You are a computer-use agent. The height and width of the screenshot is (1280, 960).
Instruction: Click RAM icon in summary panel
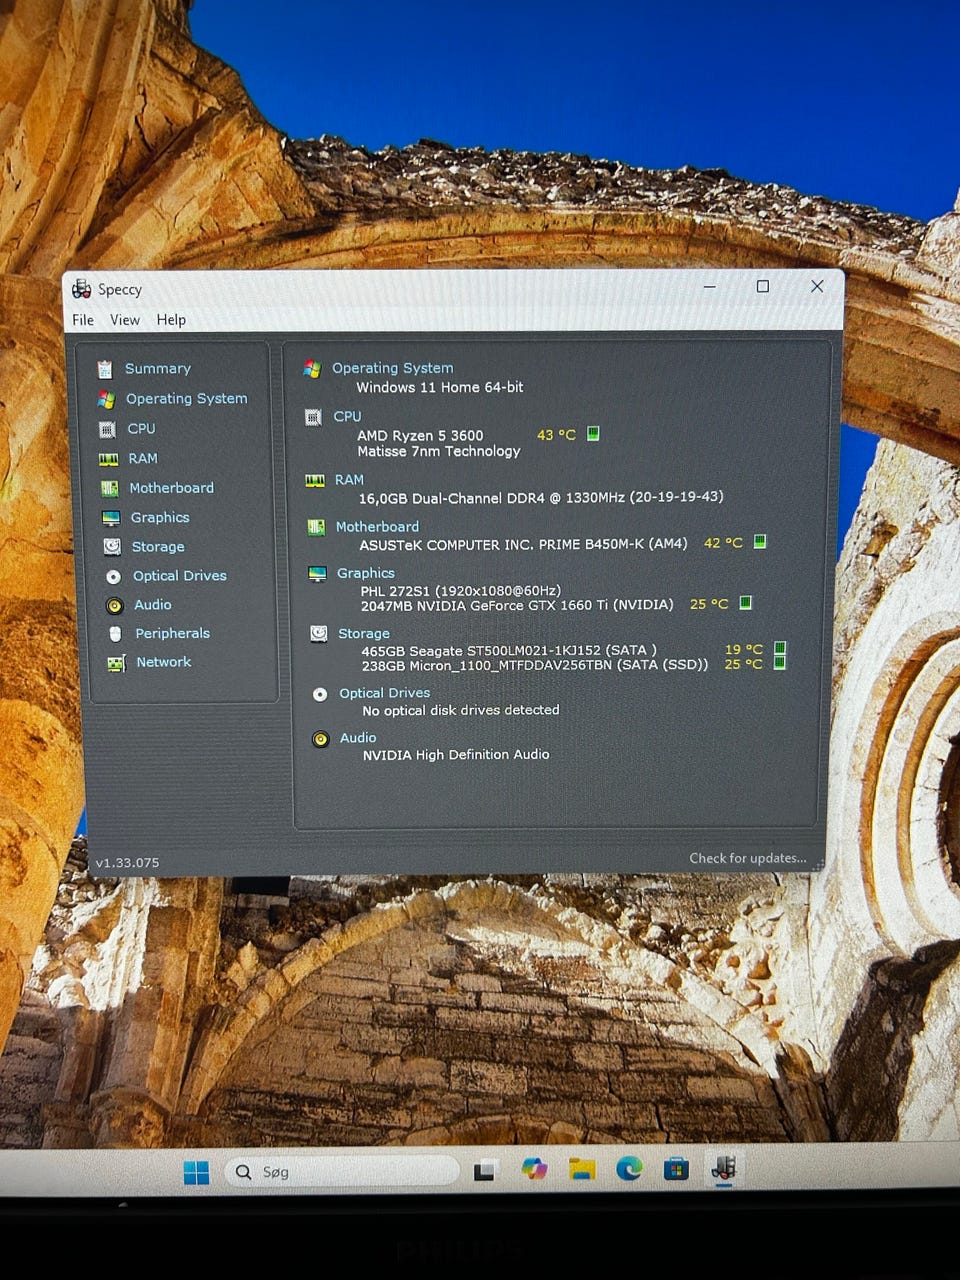tap(315, 481)
